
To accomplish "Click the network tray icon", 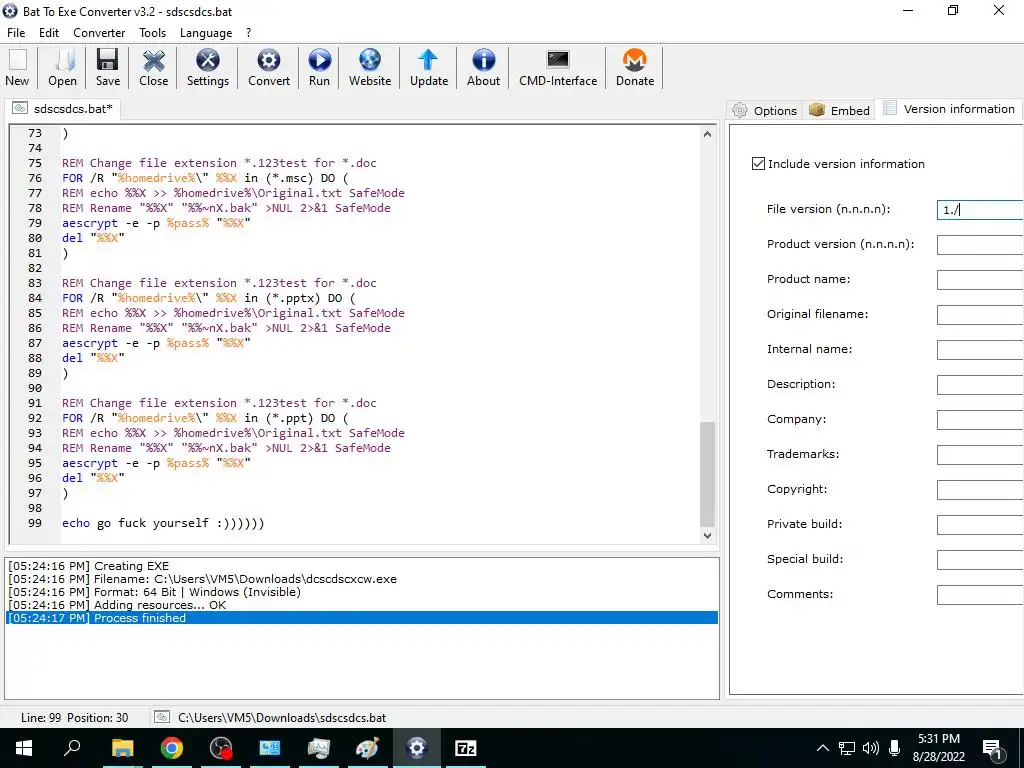I will pos(847,748).
